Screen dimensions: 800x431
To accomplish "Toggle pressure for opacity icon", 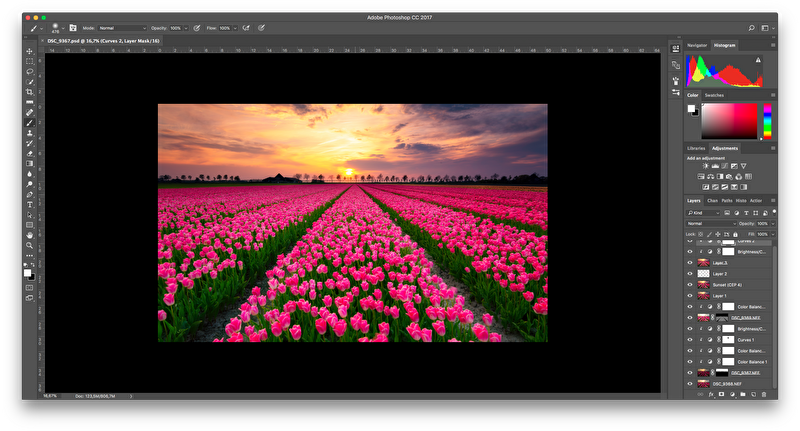I will coord(196,28).
